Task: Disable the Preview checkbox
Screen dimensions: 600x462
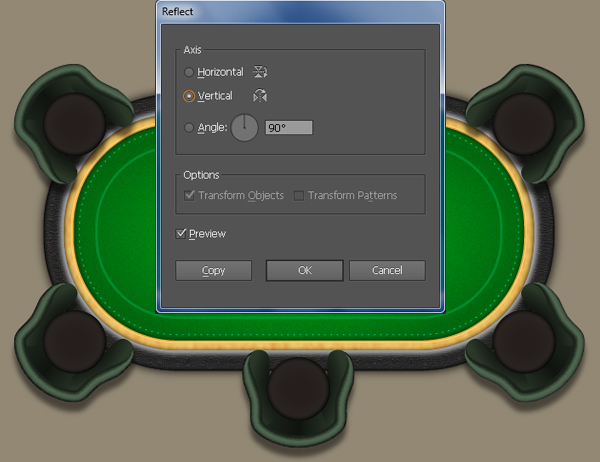Action: click(x=181, y=233)
